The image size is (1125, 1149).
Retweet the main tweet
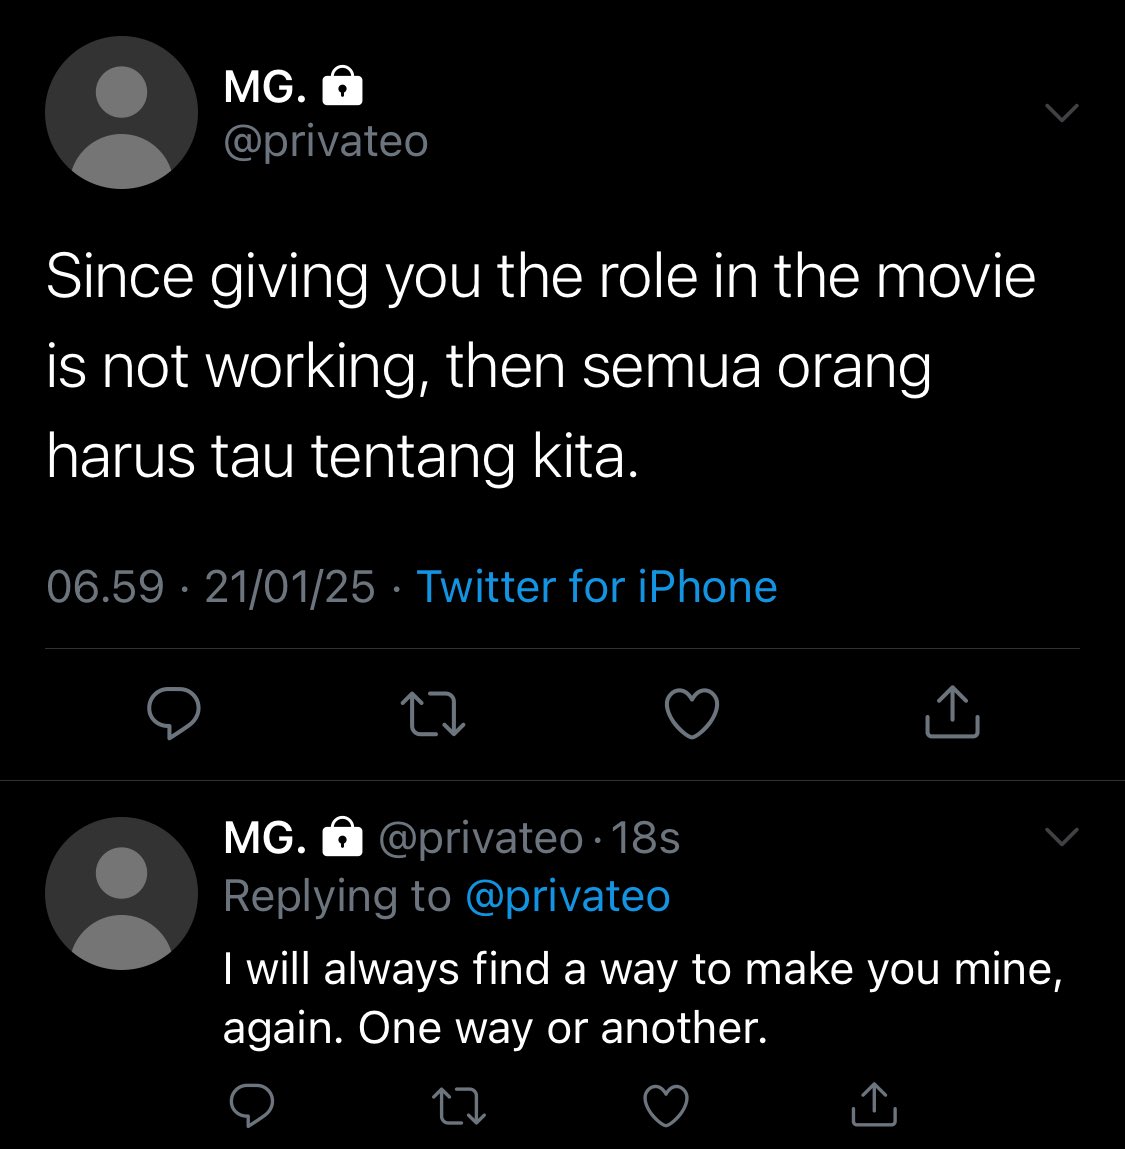tap(433, 714)
